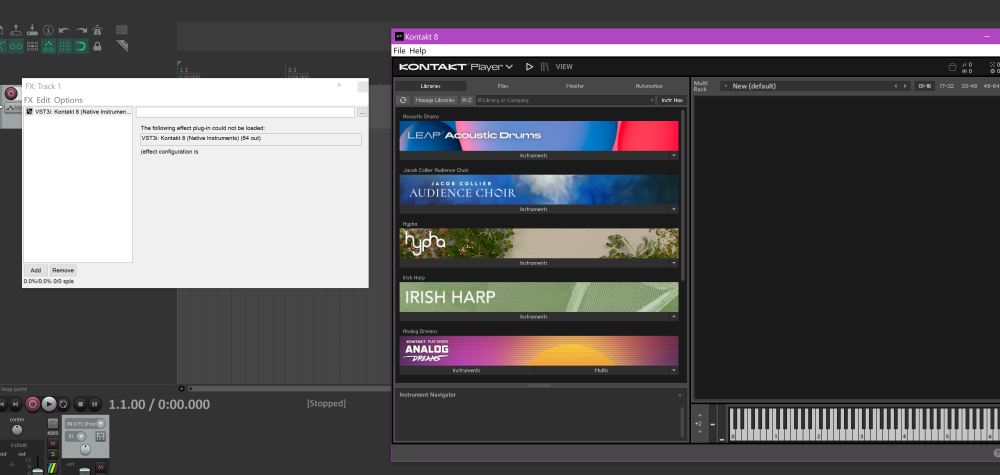Open Jacob Collier Audience Choir banner
1000x475 pixels.
[x=539, y=189]
